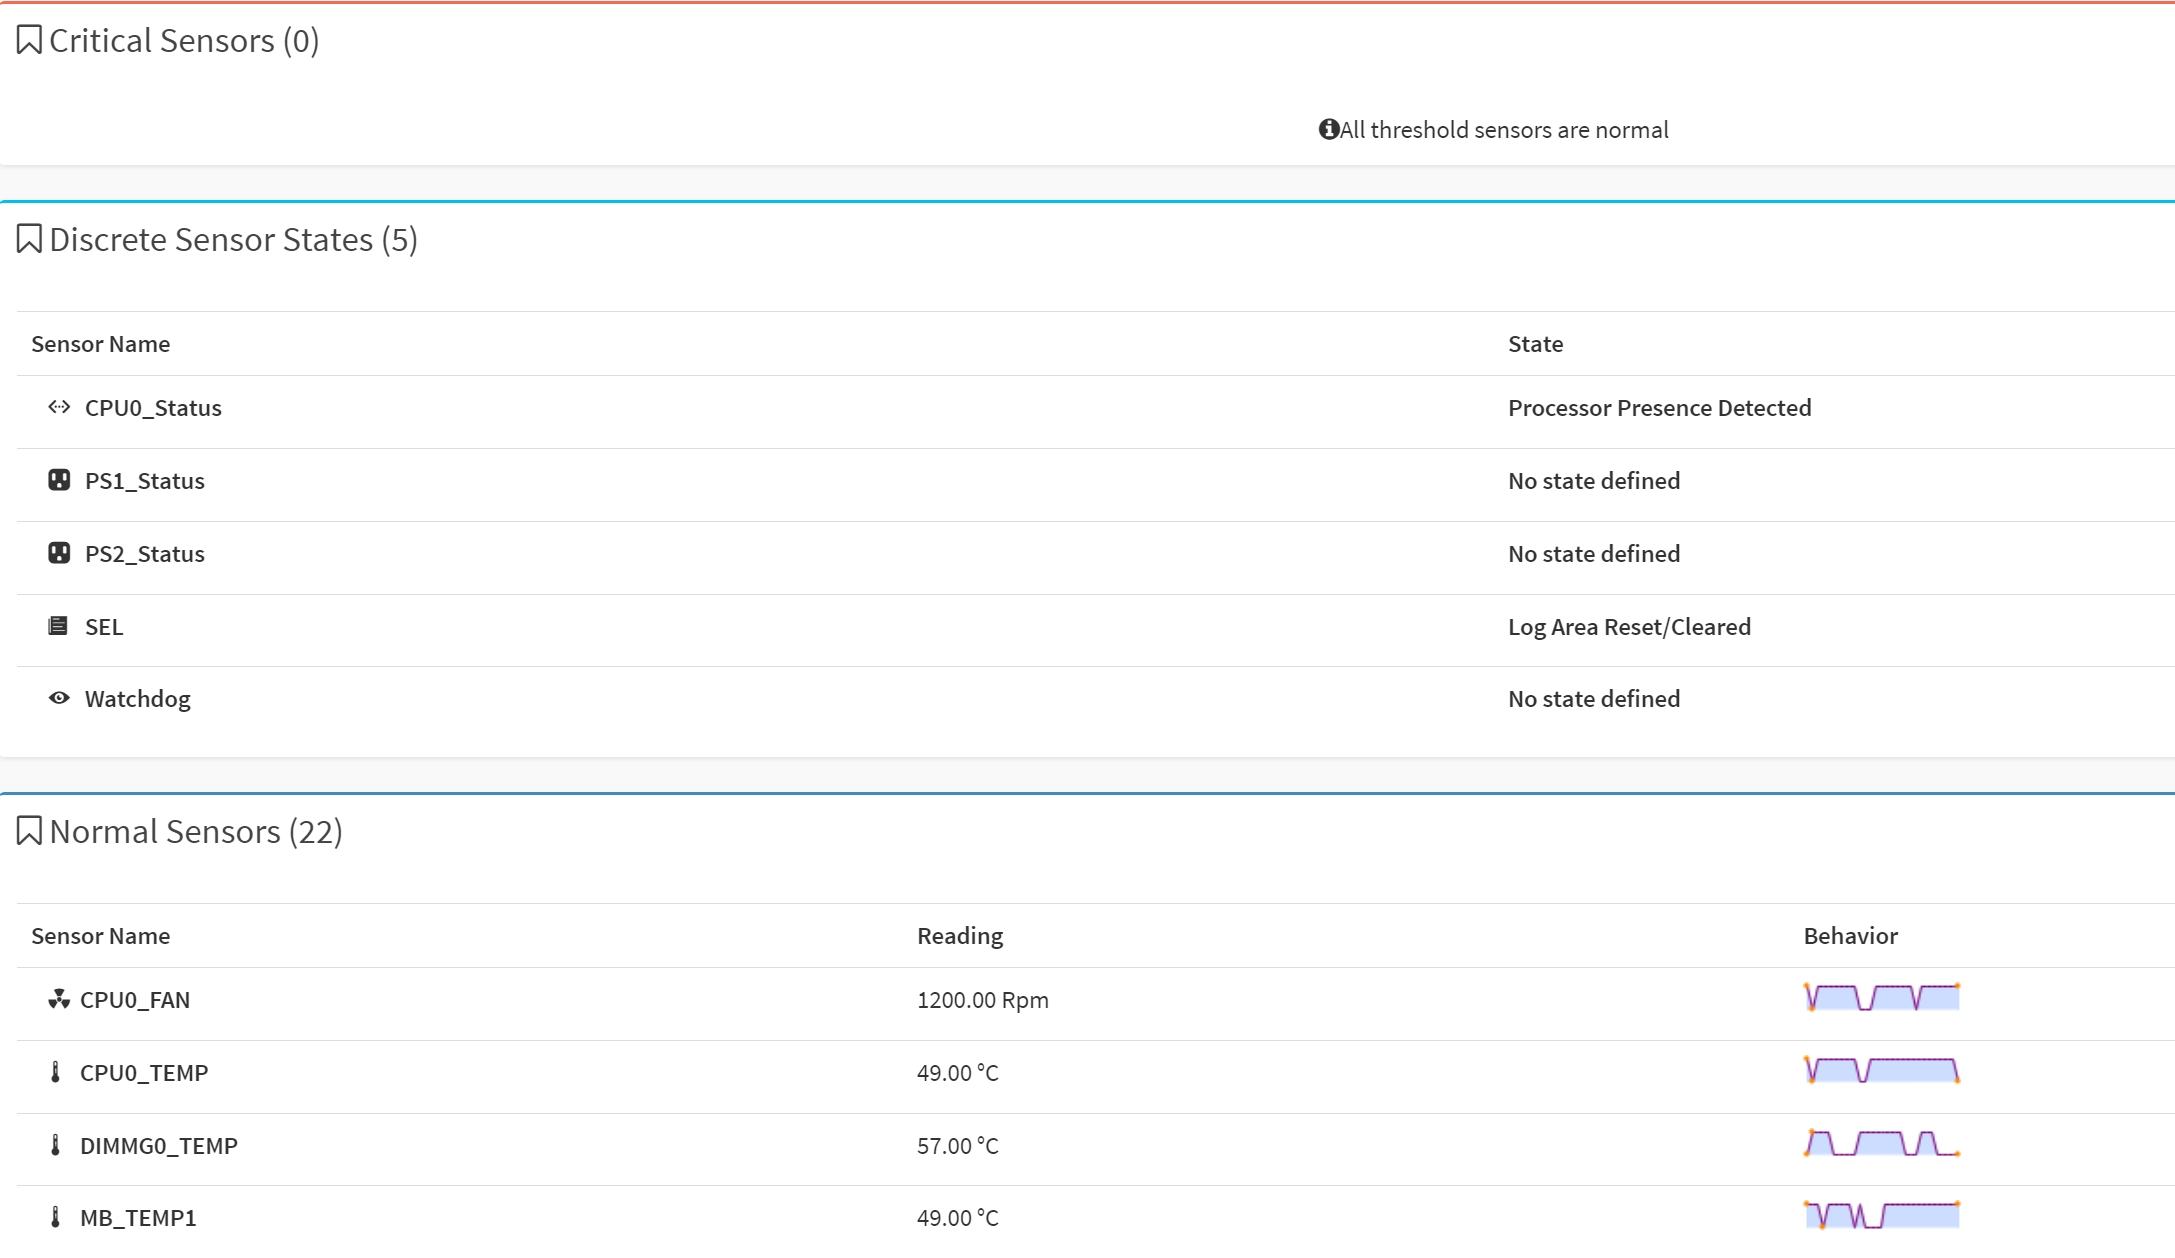Viewport: 2175px width, 1258px height.
Task: Click the PS2_Status power outlet icon
Action: click(59, 554)
